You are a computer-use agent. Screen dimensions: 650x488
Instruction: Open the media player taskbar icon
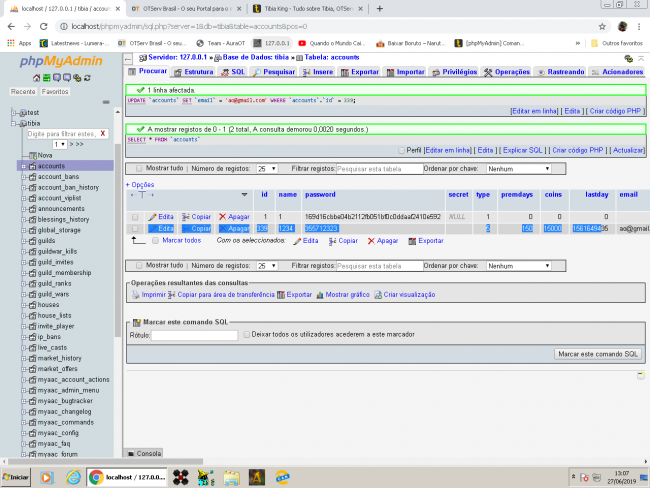coord(46,478)
